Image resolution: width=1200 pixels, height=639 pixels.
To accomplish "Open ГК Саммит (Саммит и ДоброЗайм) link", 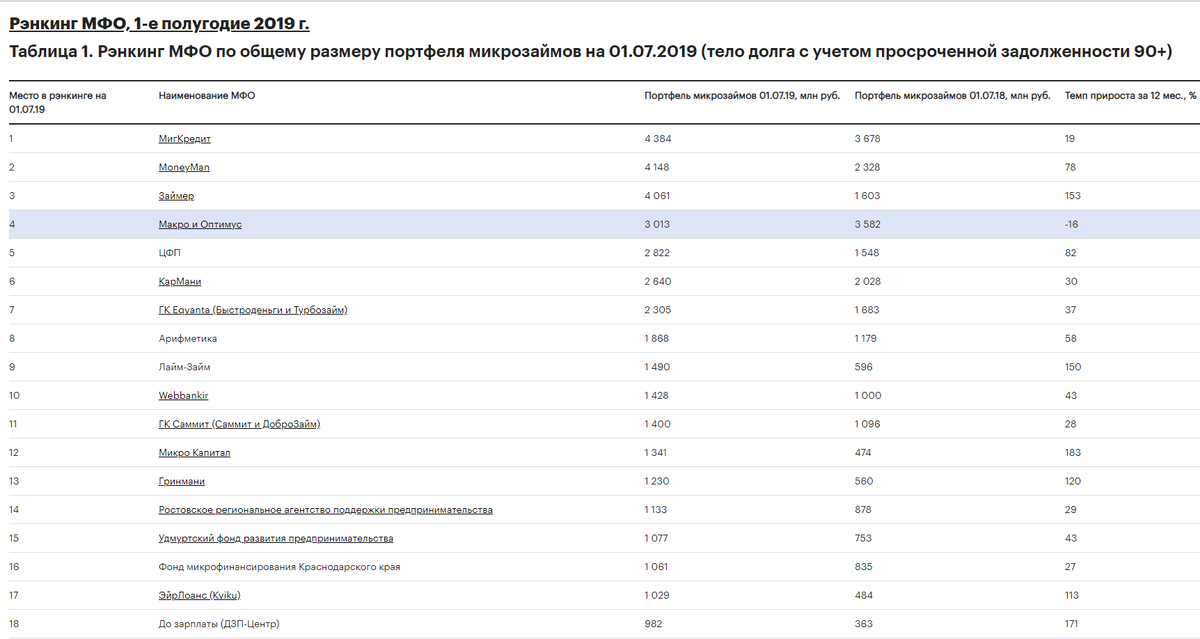I will click(239, 424).
